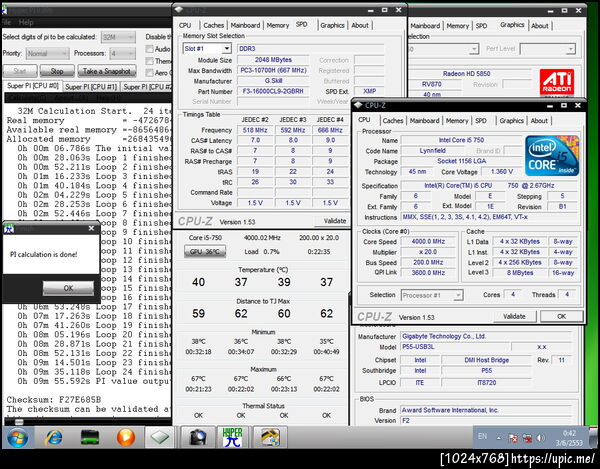Open the Graphics tab in the SPD window
This screenshot has height=469, width=600.
(x=332, y=25)
